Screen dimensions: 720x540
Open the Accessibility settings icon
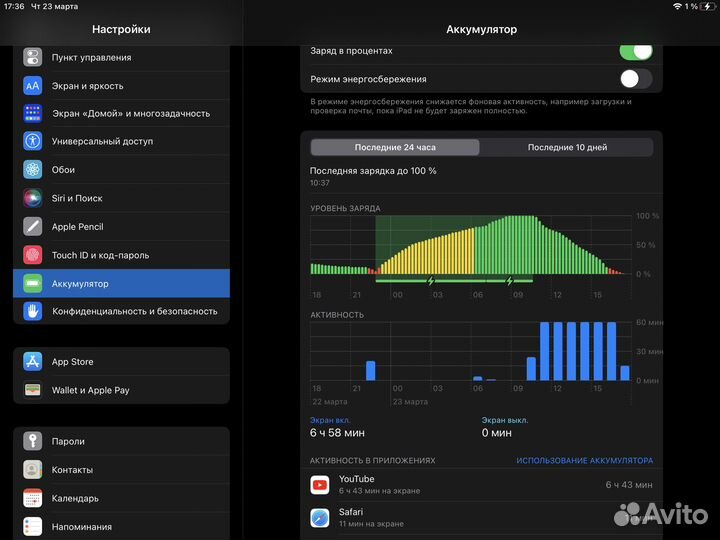coord(33,141)
